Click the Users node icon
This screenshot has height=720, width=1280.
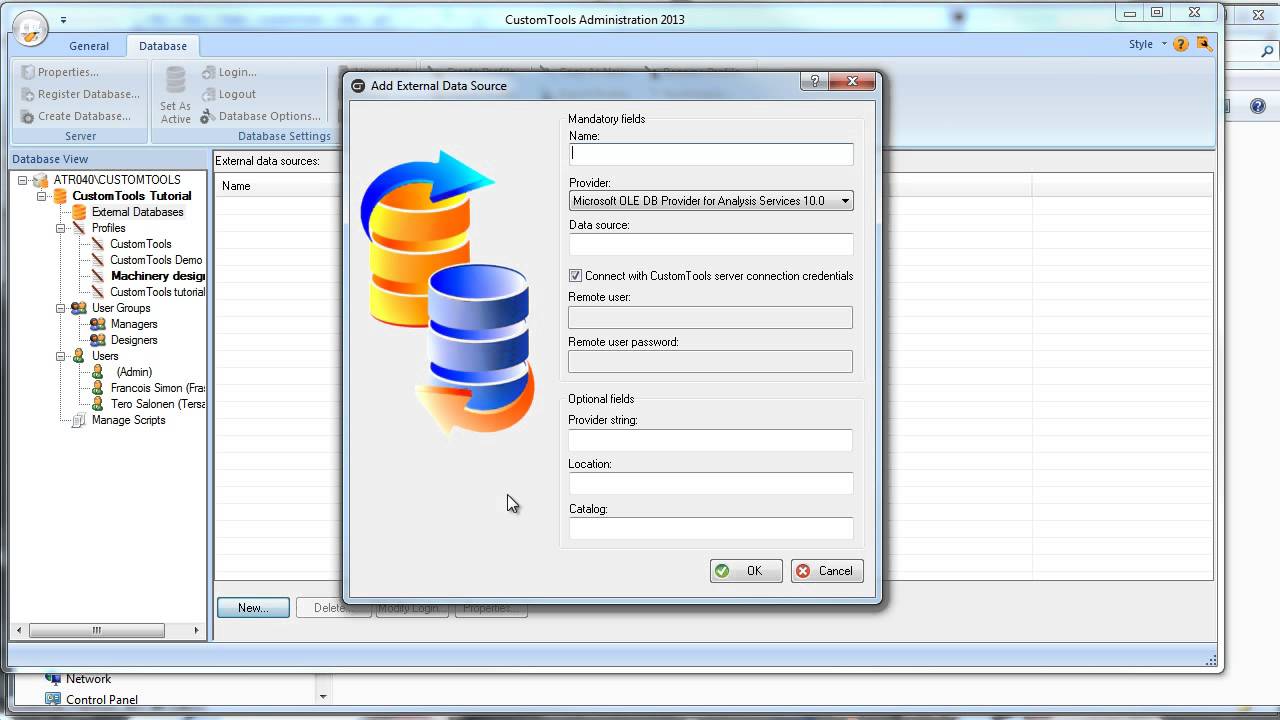[79, 356]
